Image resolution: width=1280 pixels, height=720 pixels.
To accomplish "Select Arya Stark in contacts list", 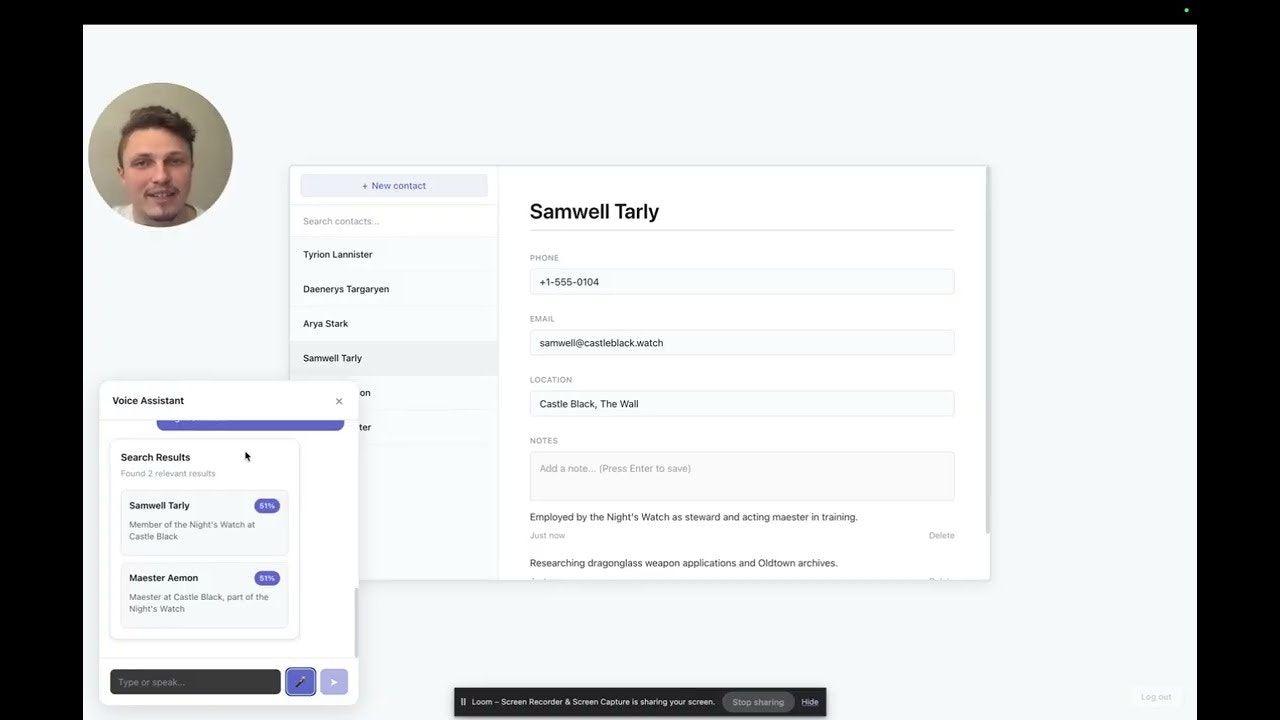I will (394, 324).
